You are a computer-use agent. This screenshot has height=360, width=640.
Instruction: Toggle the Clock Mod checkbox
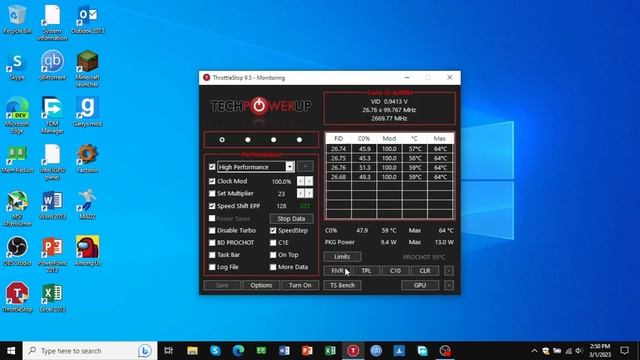(212, 181)
